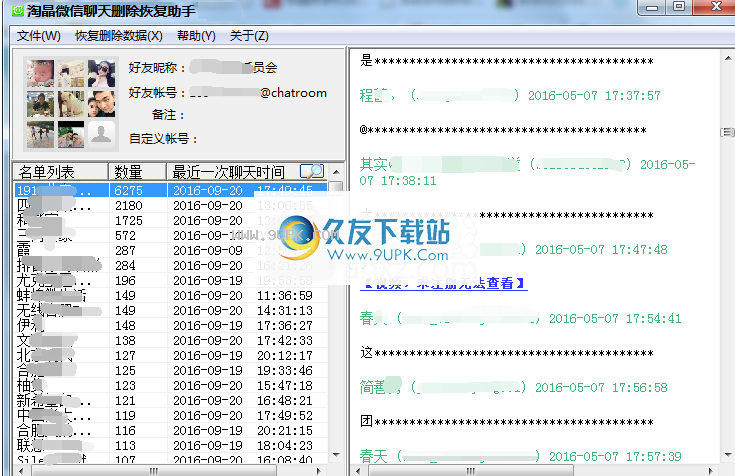The image size is (735, 476).
Task: Select the row with count 119
Action: [171, 416]
